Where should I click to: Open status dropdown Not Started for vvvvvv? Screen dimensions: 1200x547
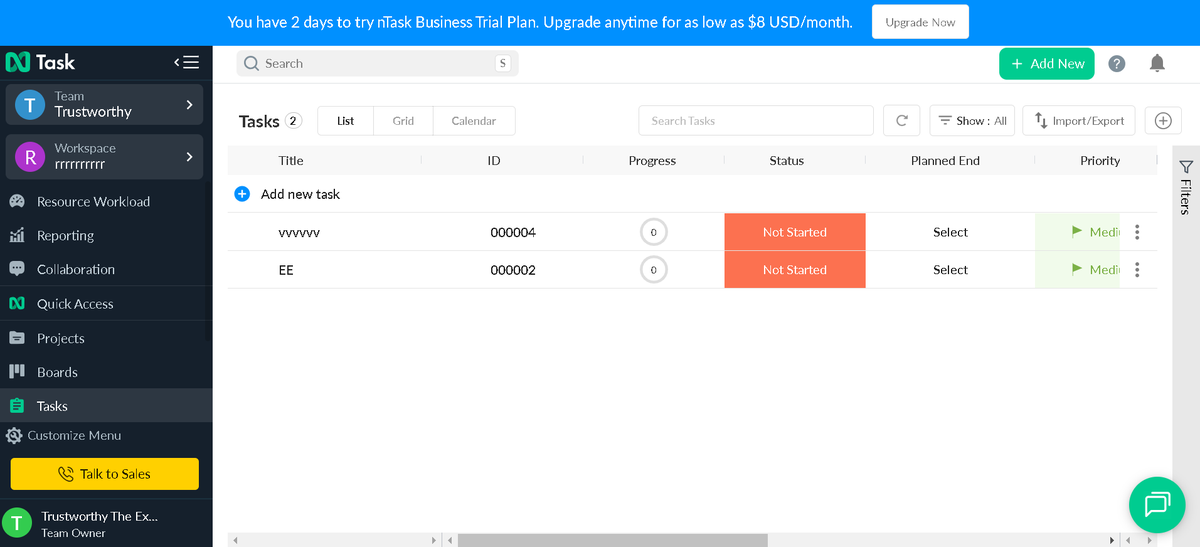click(795, 232)
